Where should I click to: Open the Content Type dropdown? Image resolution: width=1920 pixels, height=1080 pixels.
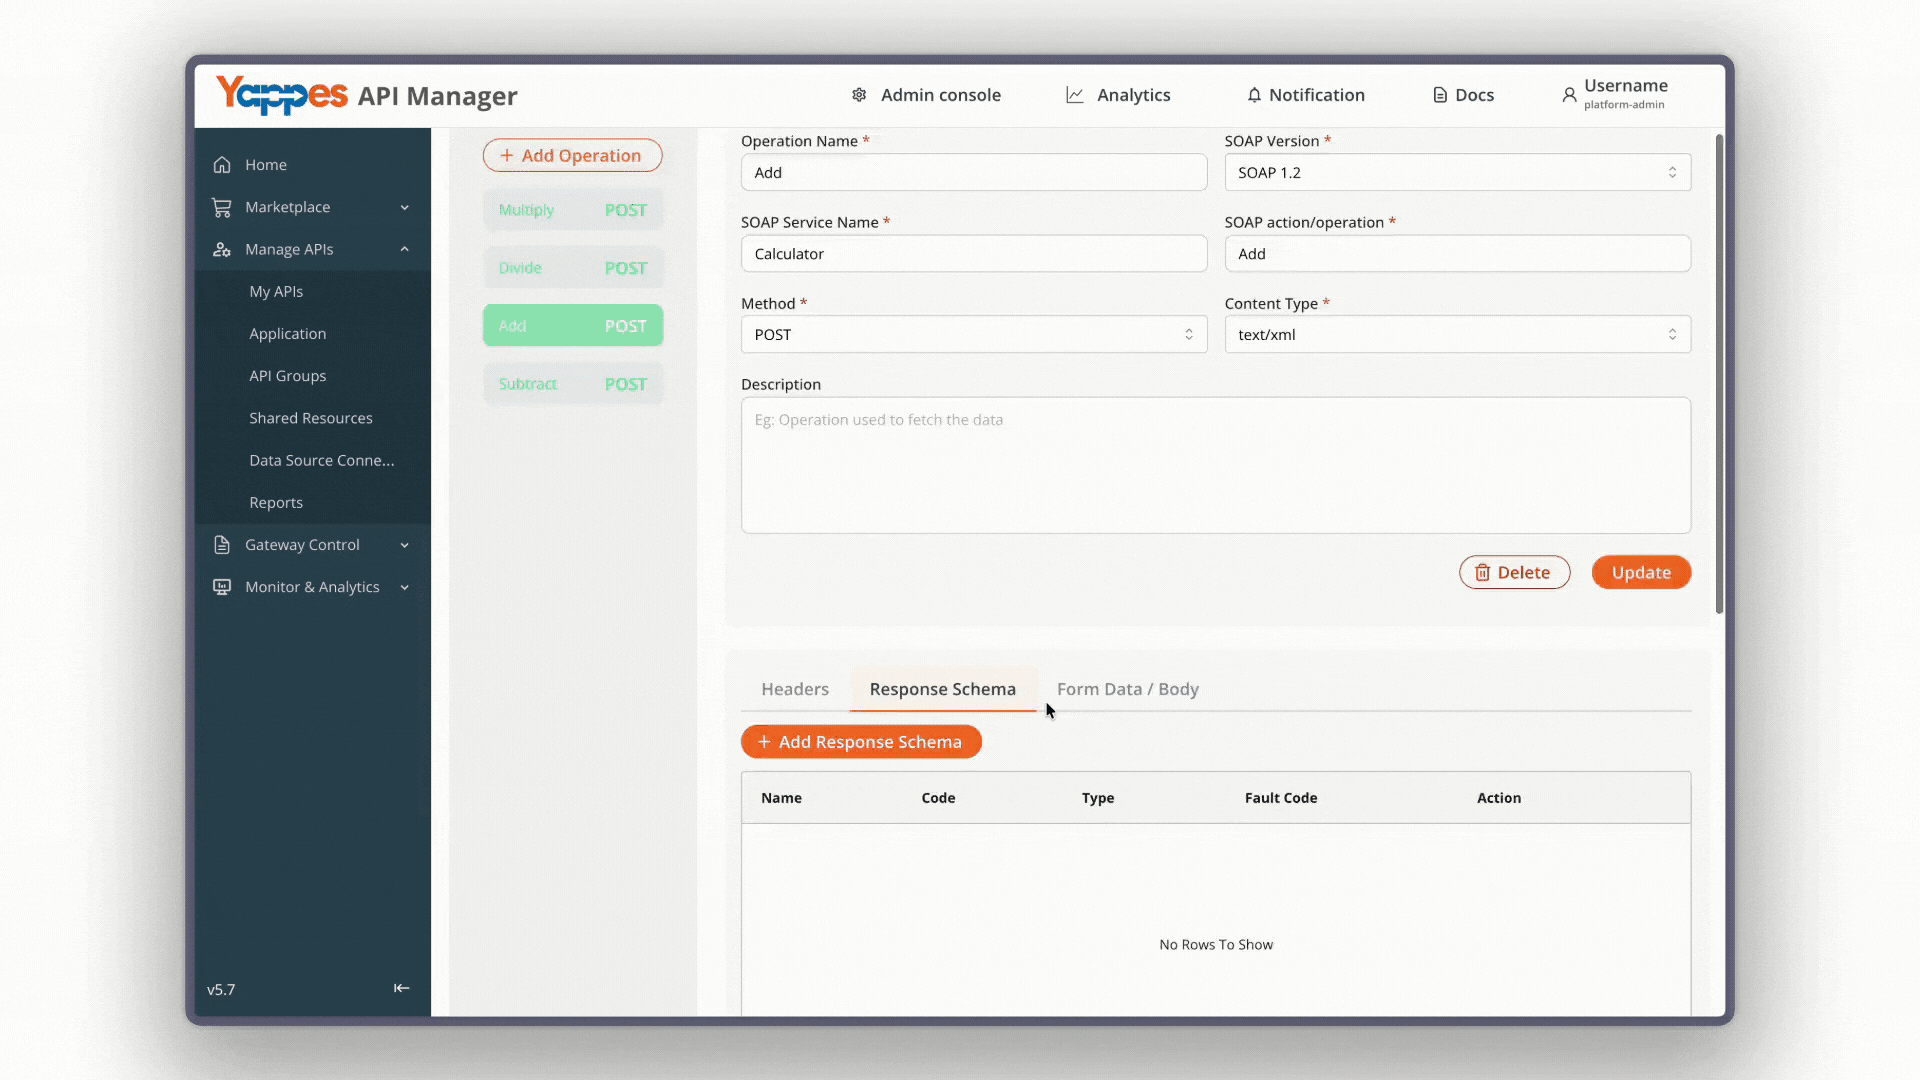click(x=1457, y=334)
